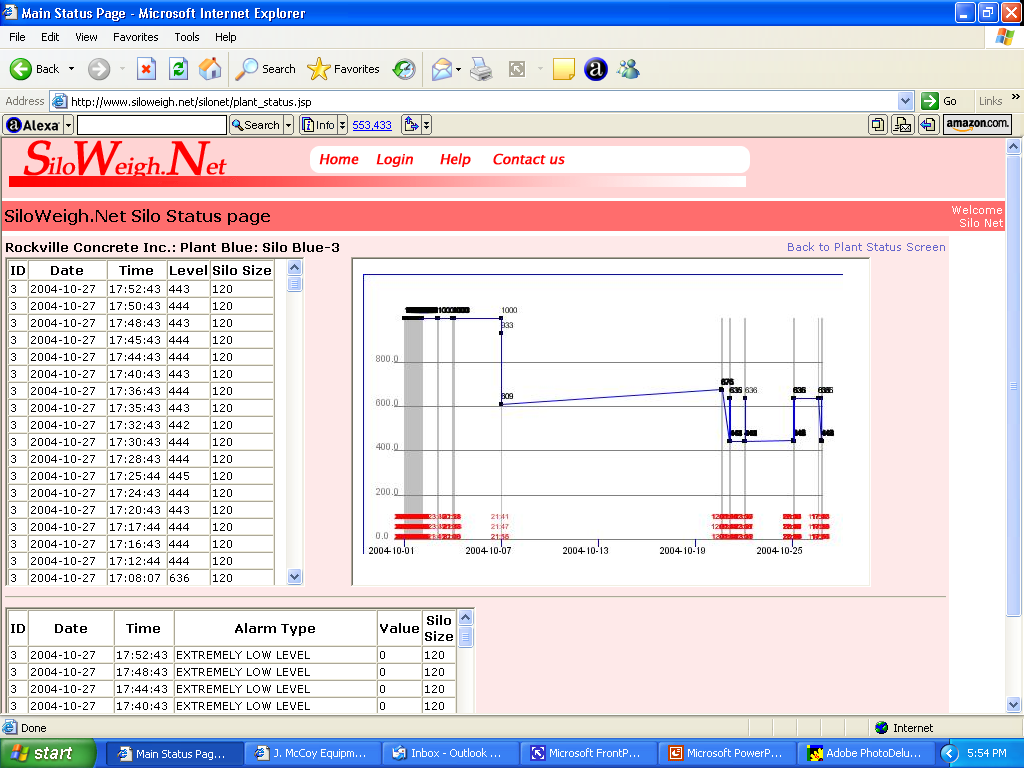Screen dimensions: 1024x768
Task: Switch to Microsoft FrontPage taskbar window
Action: click(x=588, y=753)
